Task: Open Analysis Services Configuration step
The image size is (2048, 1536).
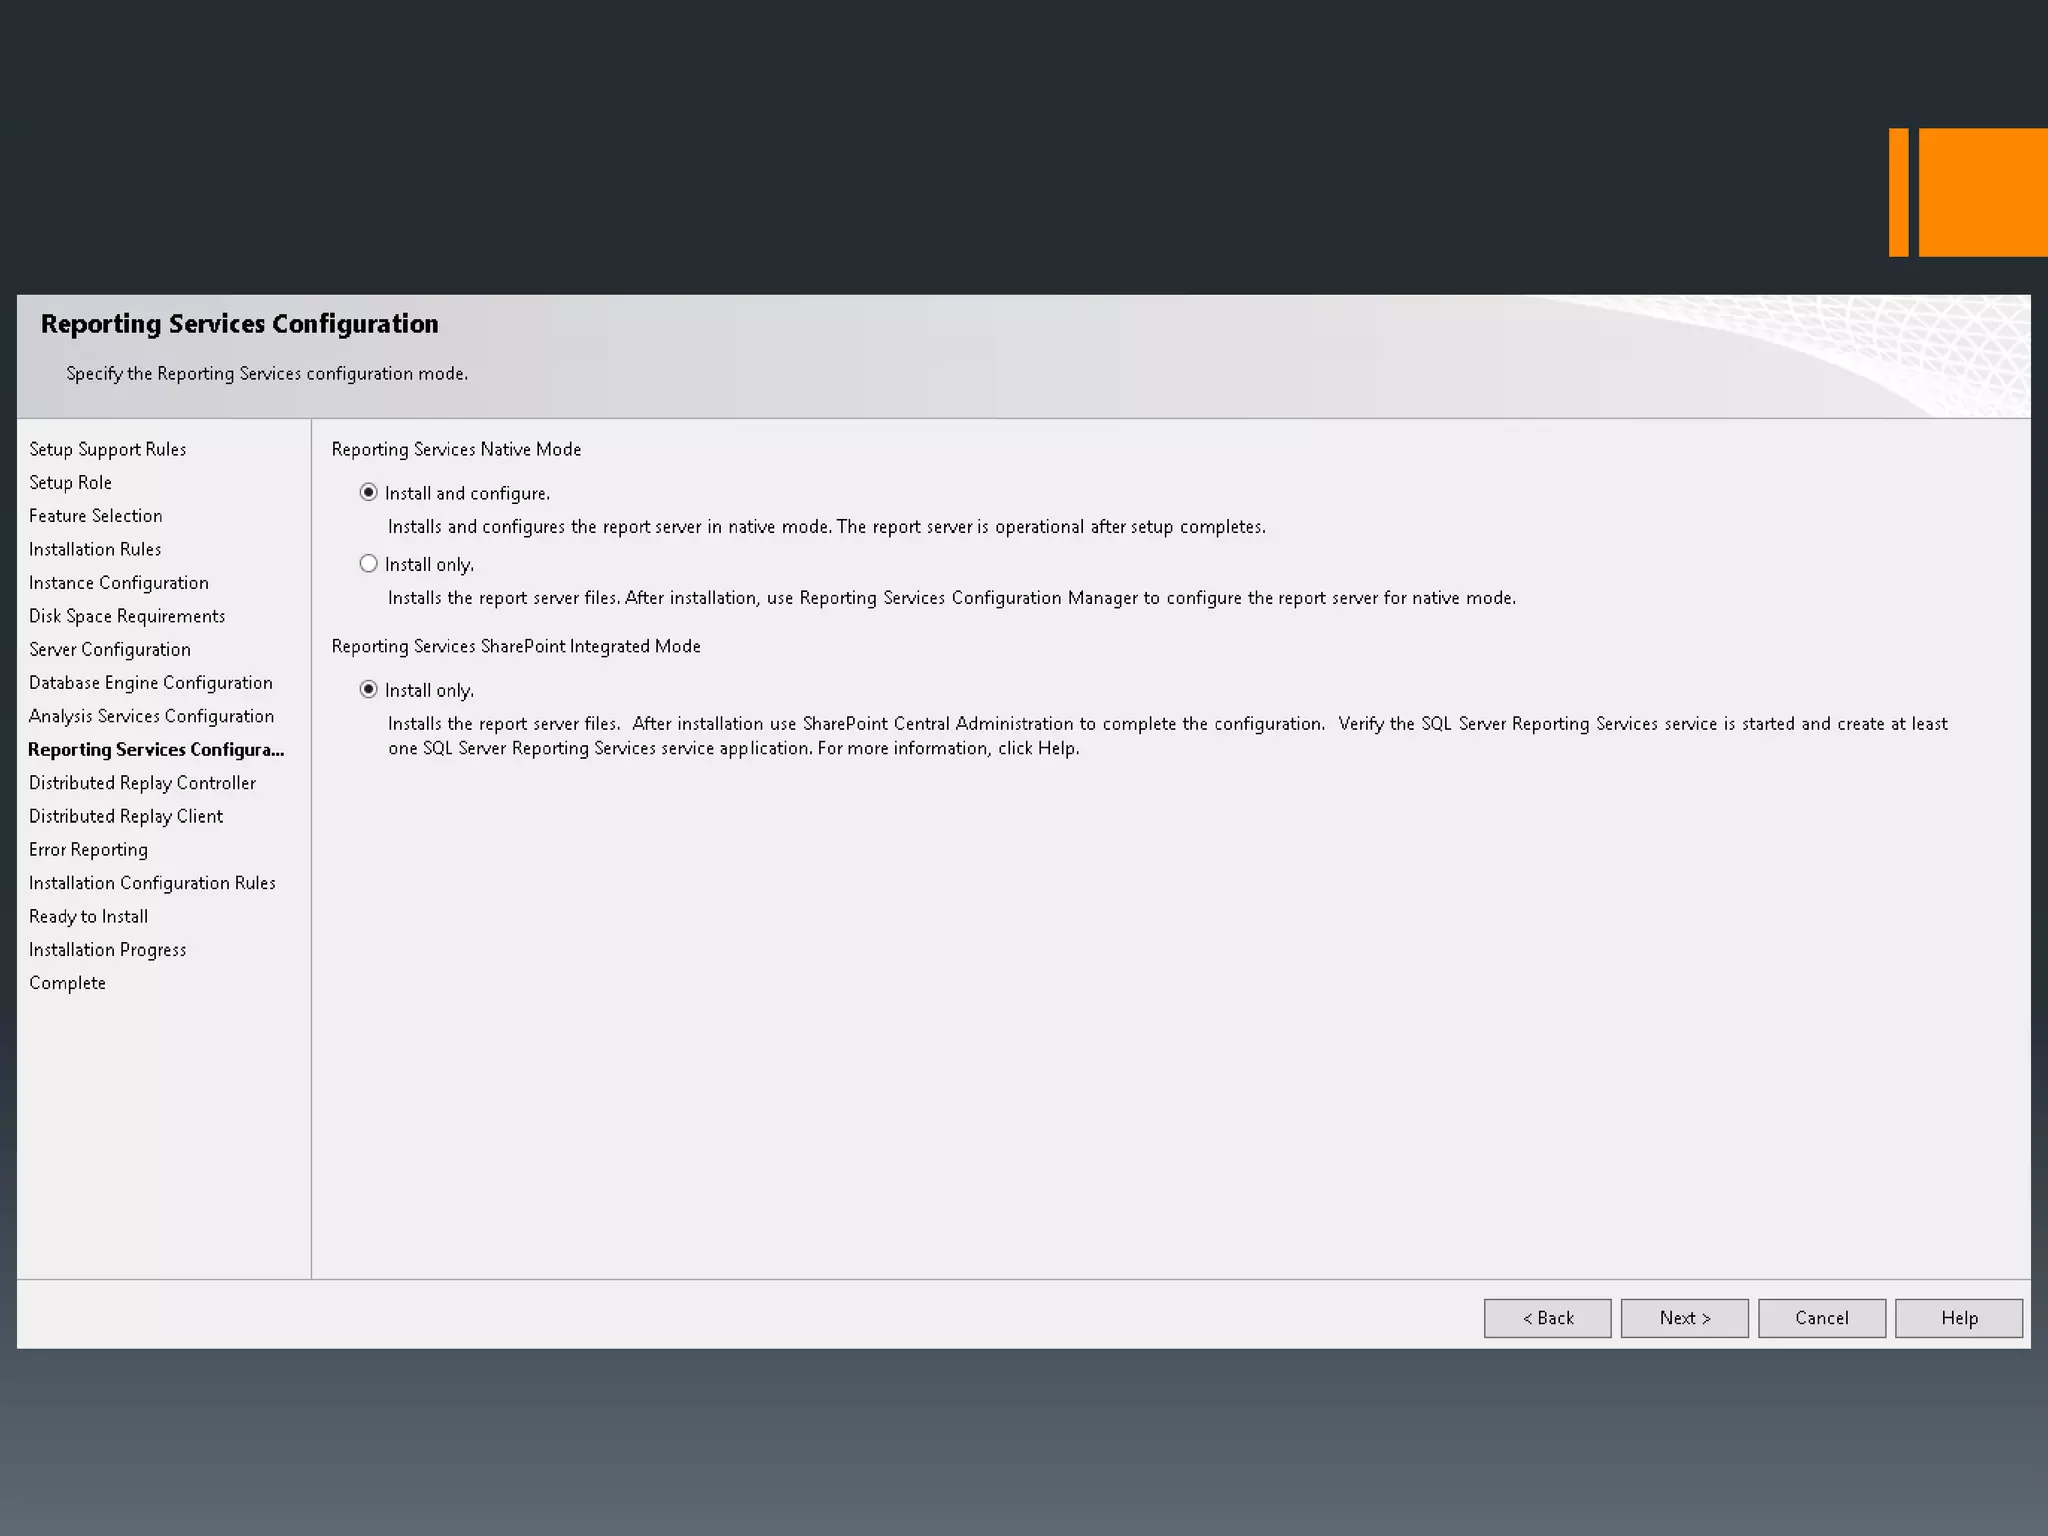Action: coord(151,716)
